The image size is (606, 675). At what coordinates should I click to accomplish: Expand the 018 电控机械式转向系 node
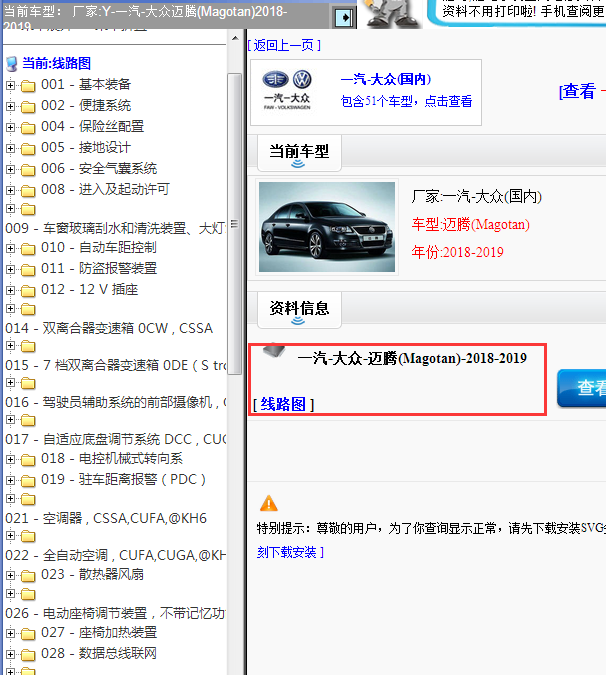tap(10, 460)
